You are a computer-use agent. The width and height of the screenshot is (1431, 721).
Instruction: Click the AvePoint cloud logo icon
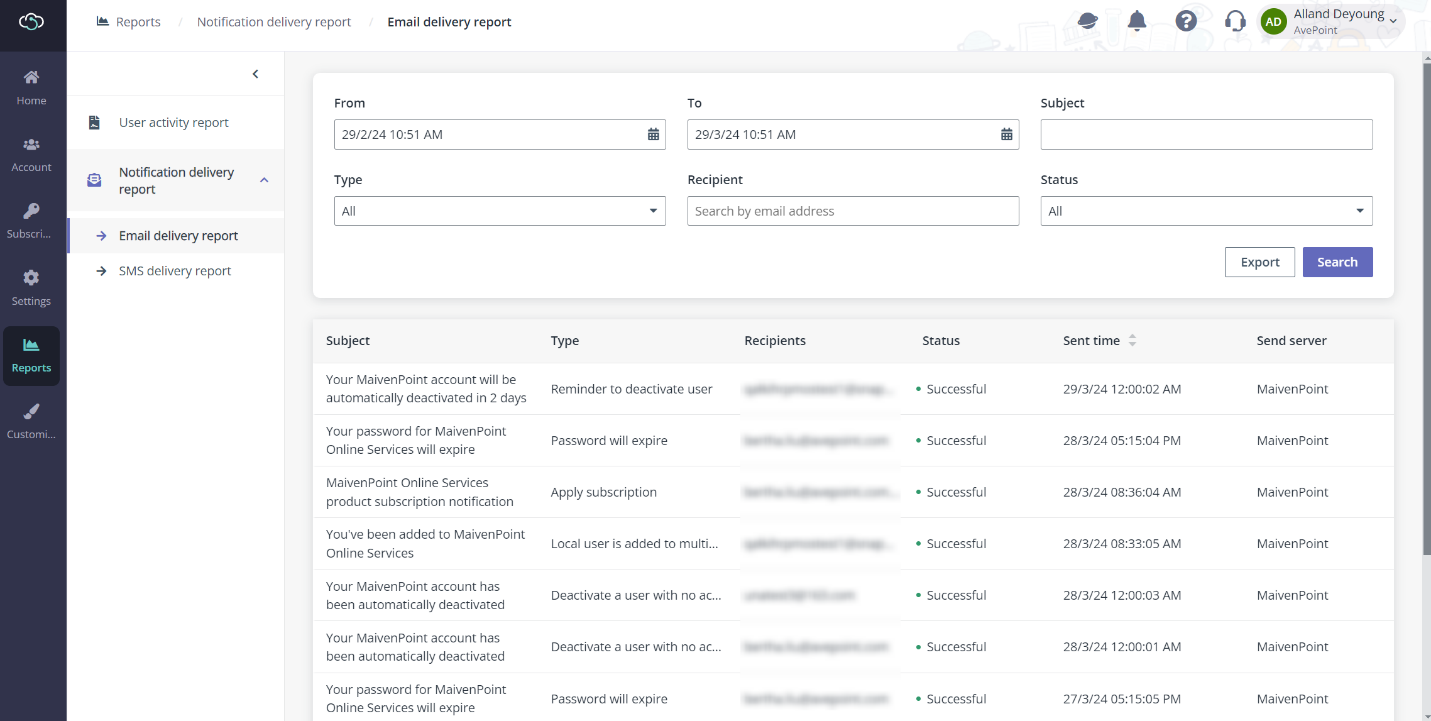32,21
